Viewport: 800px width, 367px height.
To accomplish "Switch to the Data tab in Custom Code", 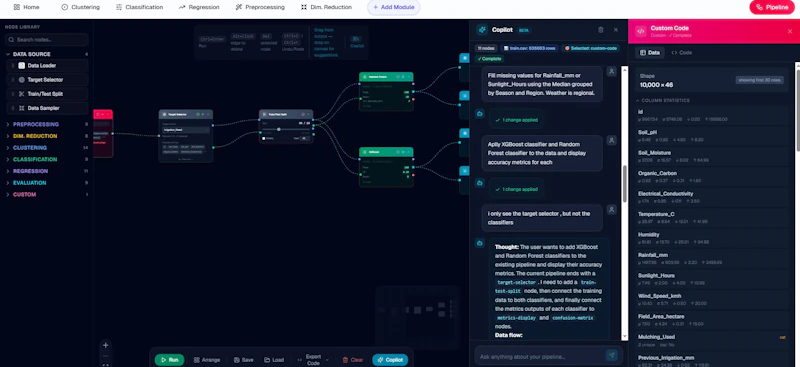I will (649, 53).
